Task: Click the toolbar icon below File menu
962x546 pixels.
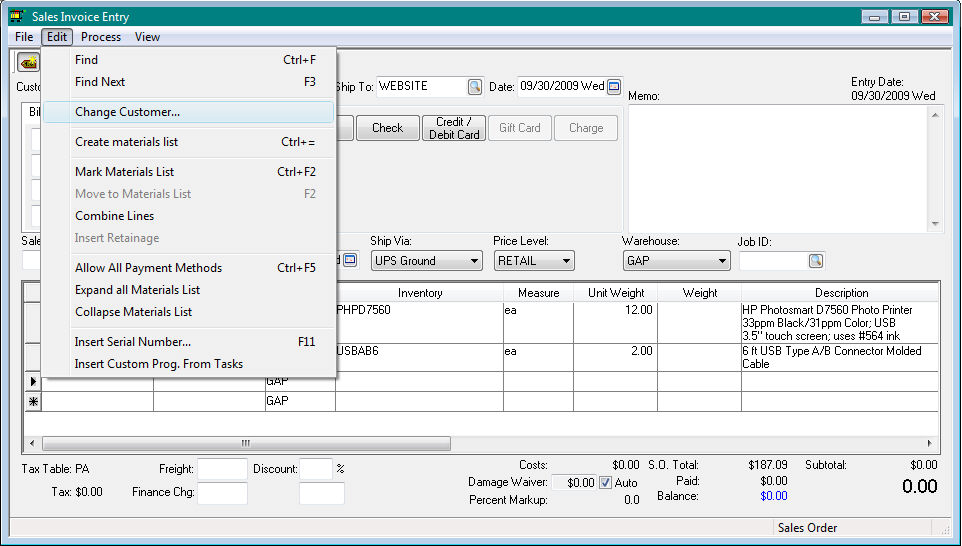Action: pos(28,63)
